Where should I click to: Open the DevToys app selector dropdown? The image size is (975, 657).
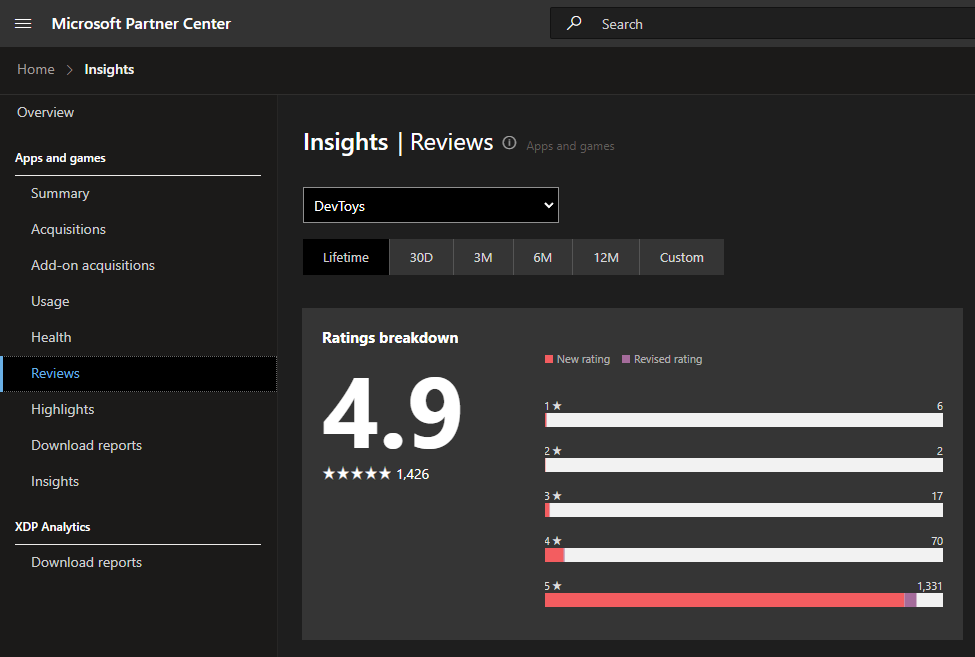[430, 205]
